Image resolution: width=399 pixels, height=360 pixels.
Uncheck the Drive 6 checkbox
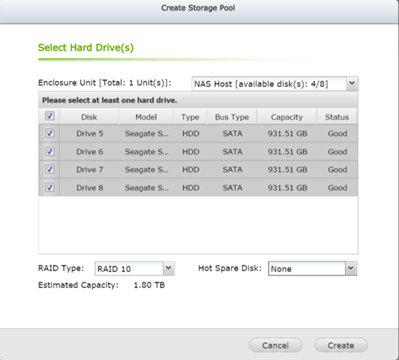(x=50, y=152)
